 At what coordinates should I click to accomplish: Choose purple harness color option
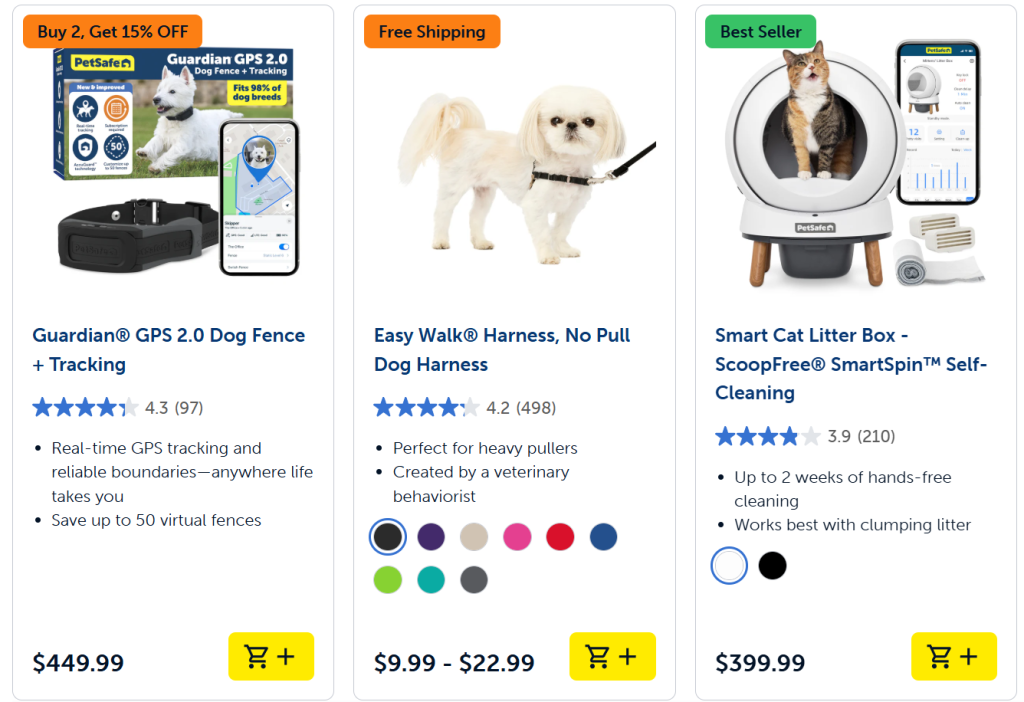[x=431, y=537]
